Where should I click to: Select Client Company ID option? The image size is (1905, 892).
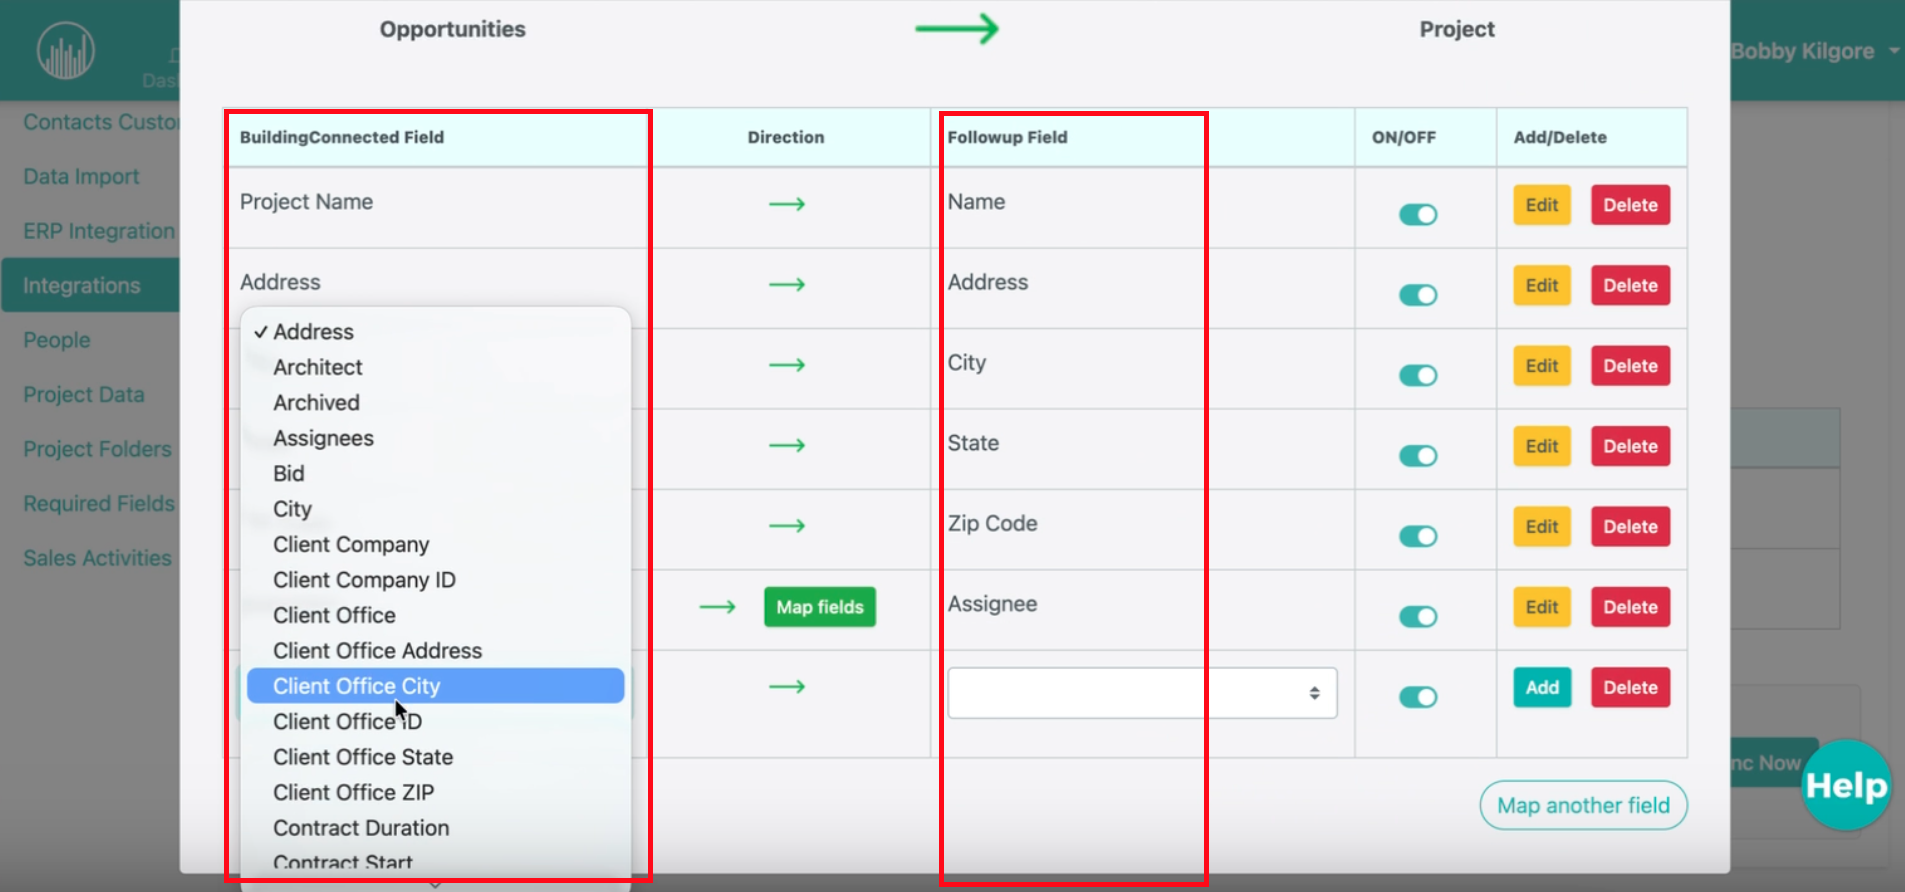[x=436, y=580]
